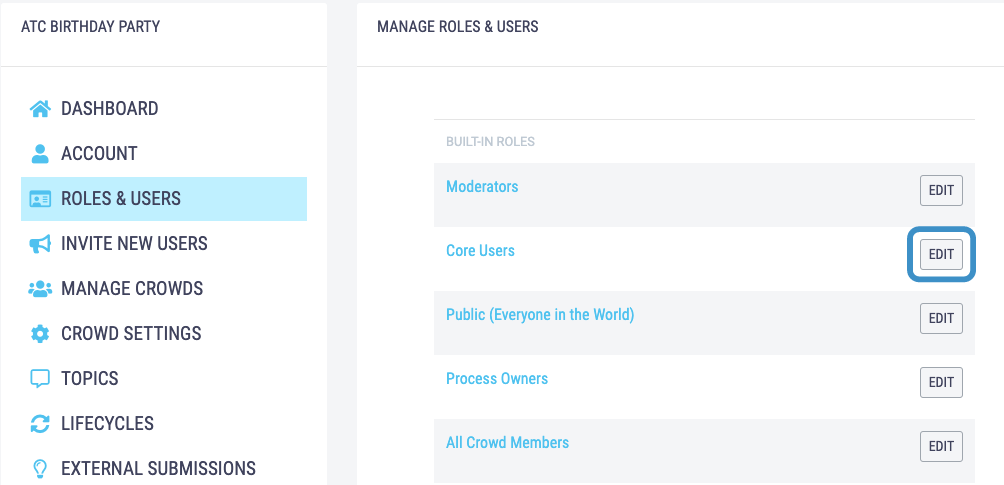Viewport: 1004px width, 485px height.
Task: Click the Dashboard house icon
Action: (40, 109)
